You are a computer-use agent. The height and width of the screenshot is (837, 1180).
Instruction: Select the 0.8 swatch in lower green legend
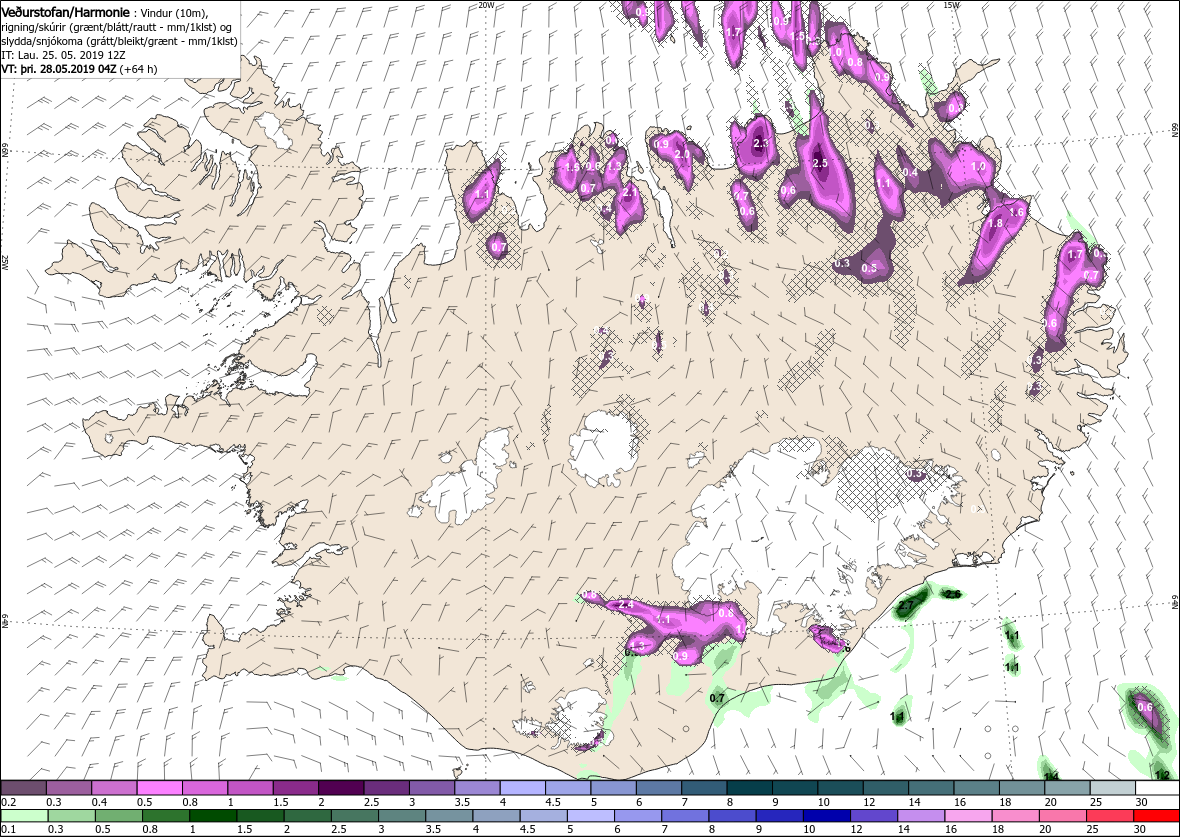[166, 816]
